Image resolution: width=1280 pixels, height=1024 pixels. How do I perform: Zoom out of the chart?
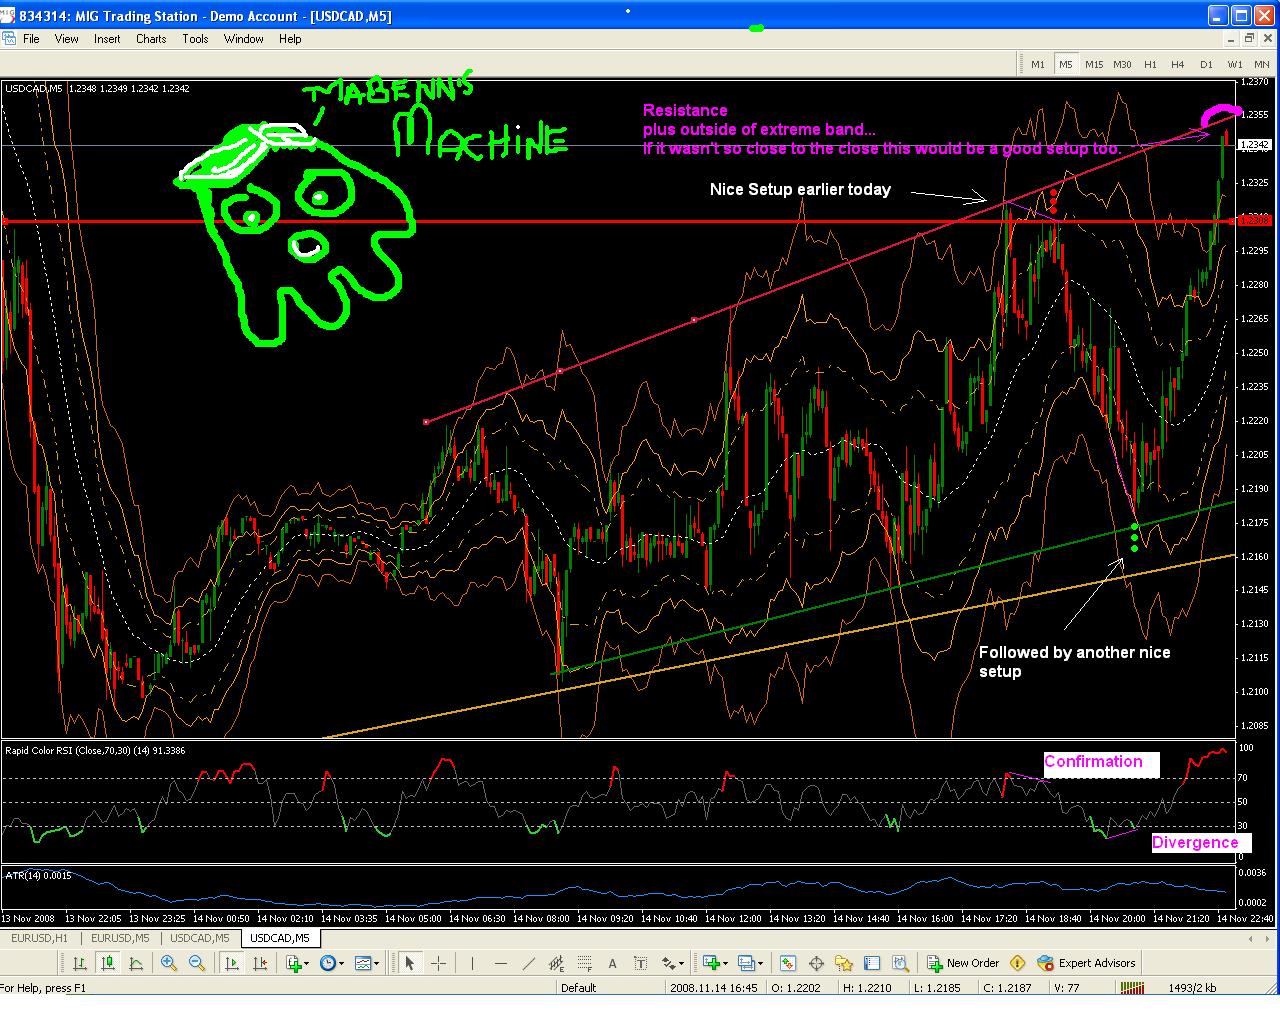click(x=197, y=963)
